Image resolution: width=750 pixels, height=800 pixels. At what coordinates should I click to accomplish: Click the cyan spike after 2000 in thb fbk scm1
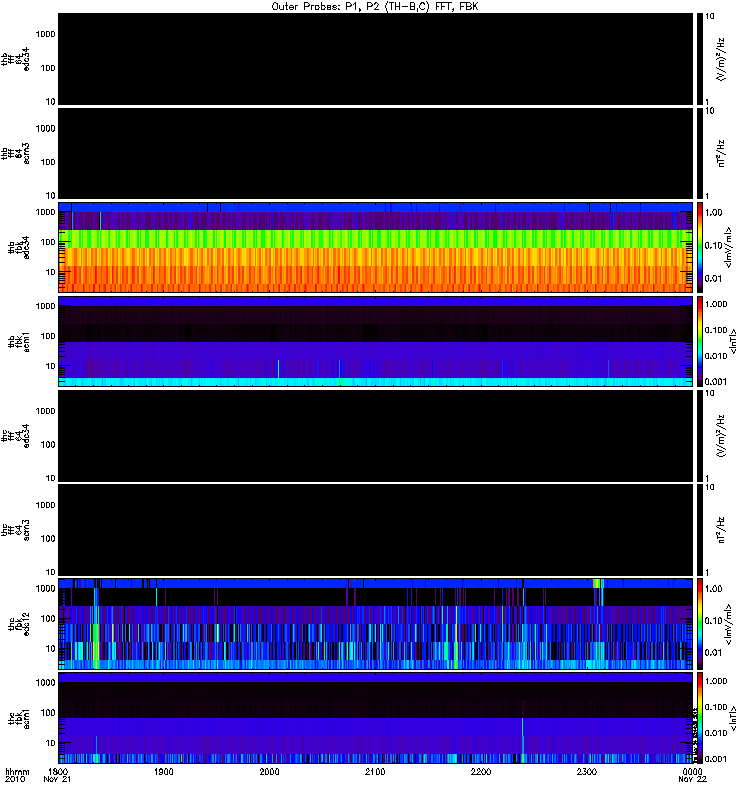click(x=278, y=369)
